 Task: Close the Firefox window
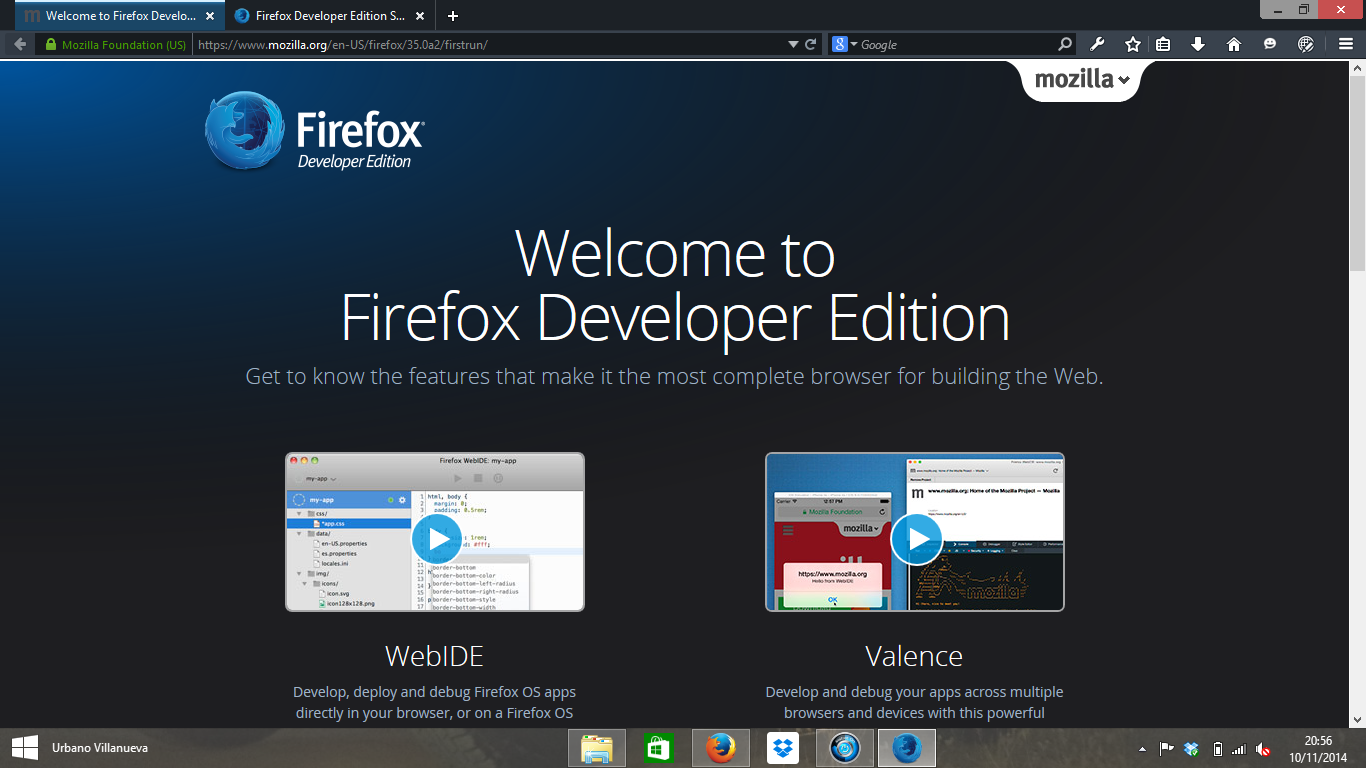pyautogui.click(x=1340, y=9)
